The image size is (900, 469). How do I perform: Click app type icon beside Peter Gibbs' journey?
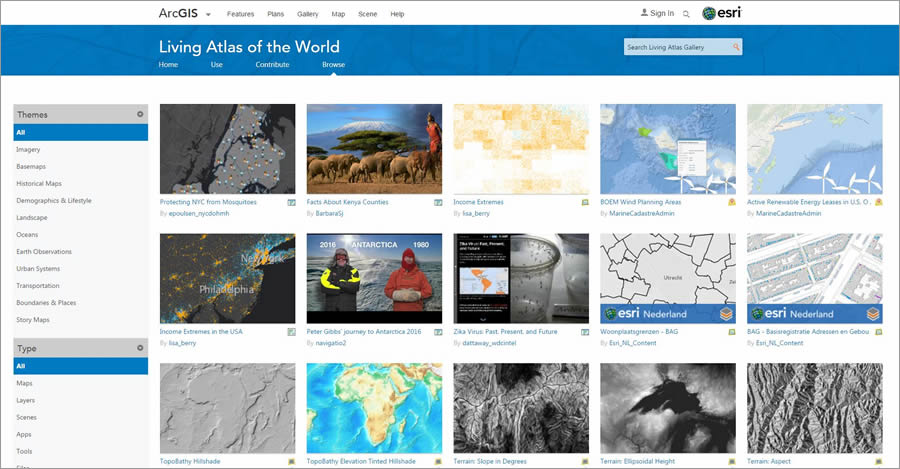pos(439,332)
